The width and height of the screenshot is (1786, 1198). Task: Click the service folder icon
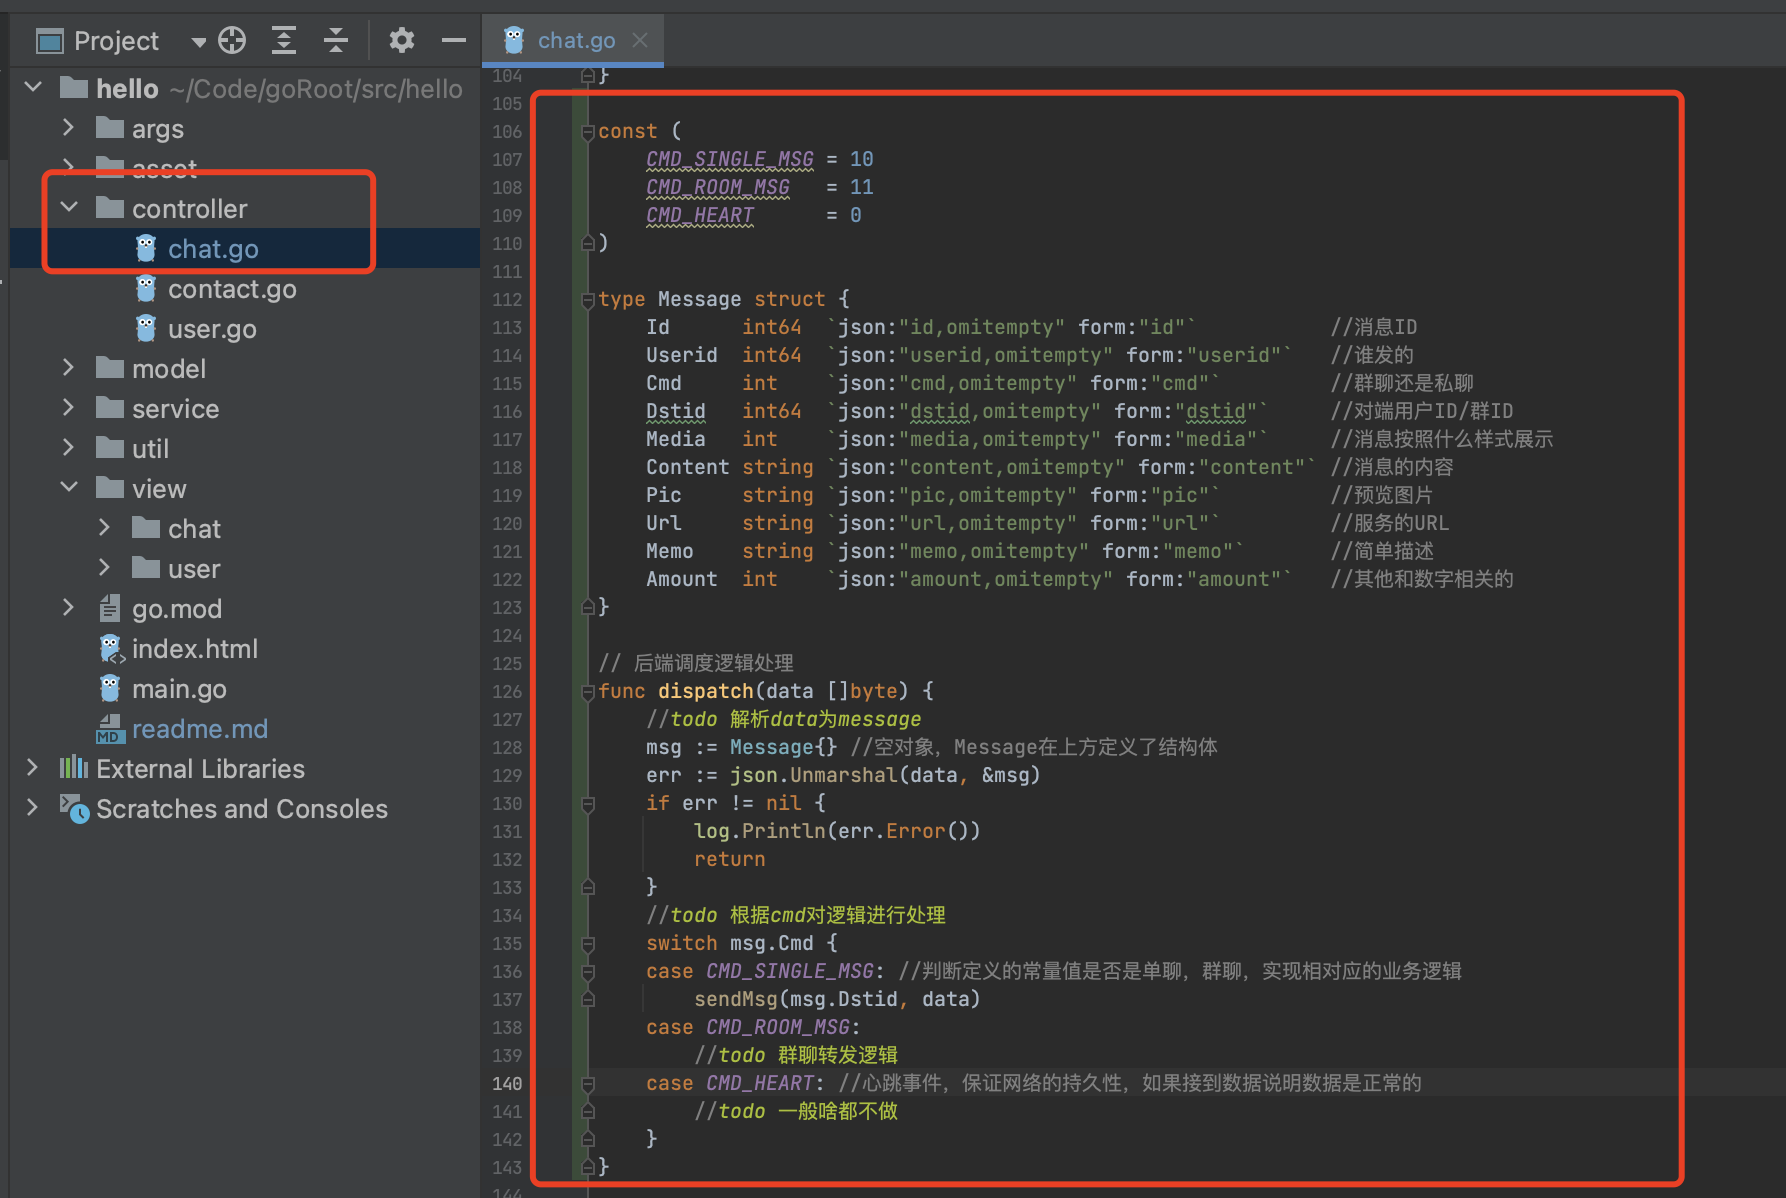[110, 408]
